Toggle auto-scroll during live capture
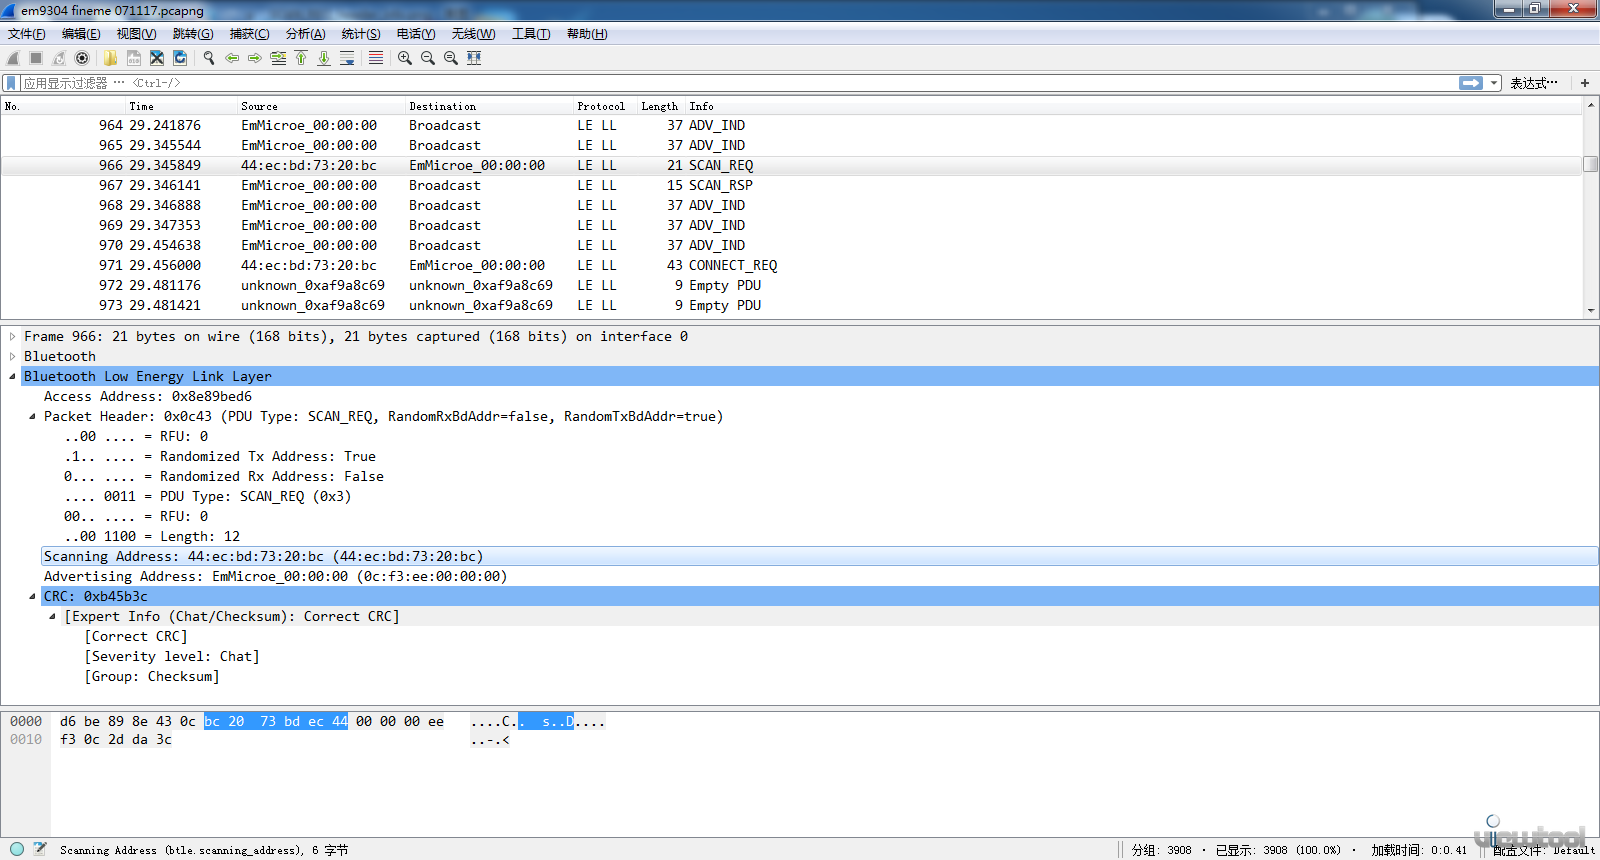This screenshot has width=1600, height=860. coord(347,58)
